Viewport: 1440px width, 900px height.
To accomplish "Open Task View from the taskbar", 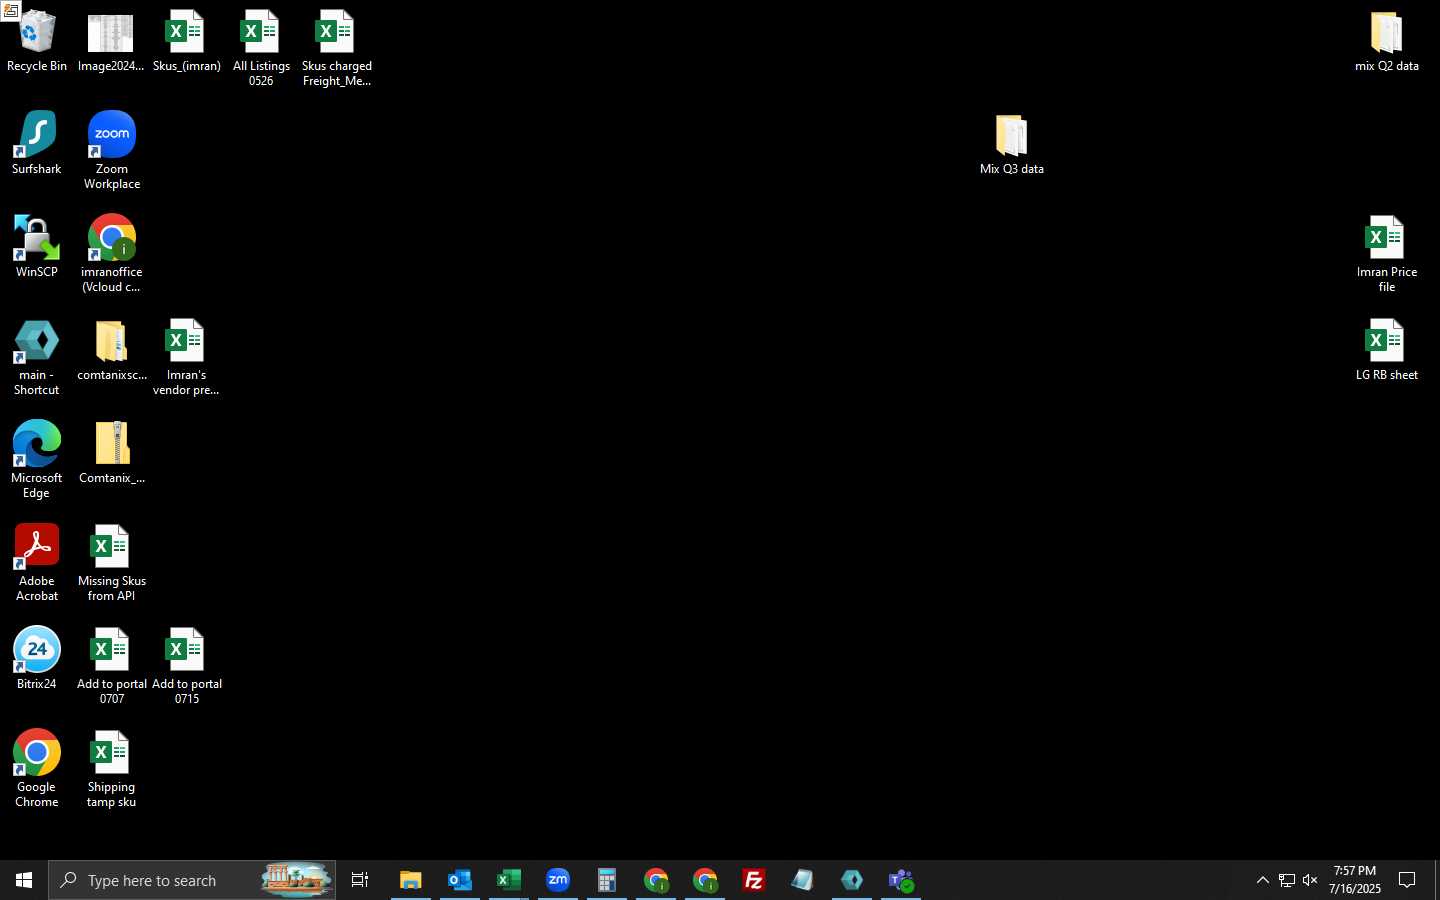I will coord(360,880).
